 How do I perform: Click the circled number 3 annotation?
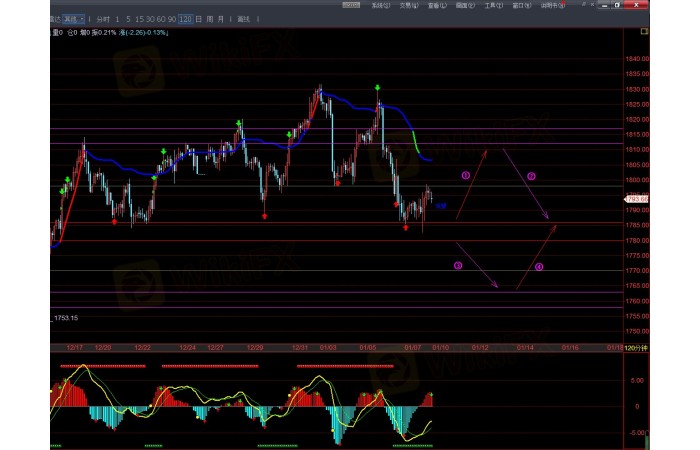[x=458, y=266]
